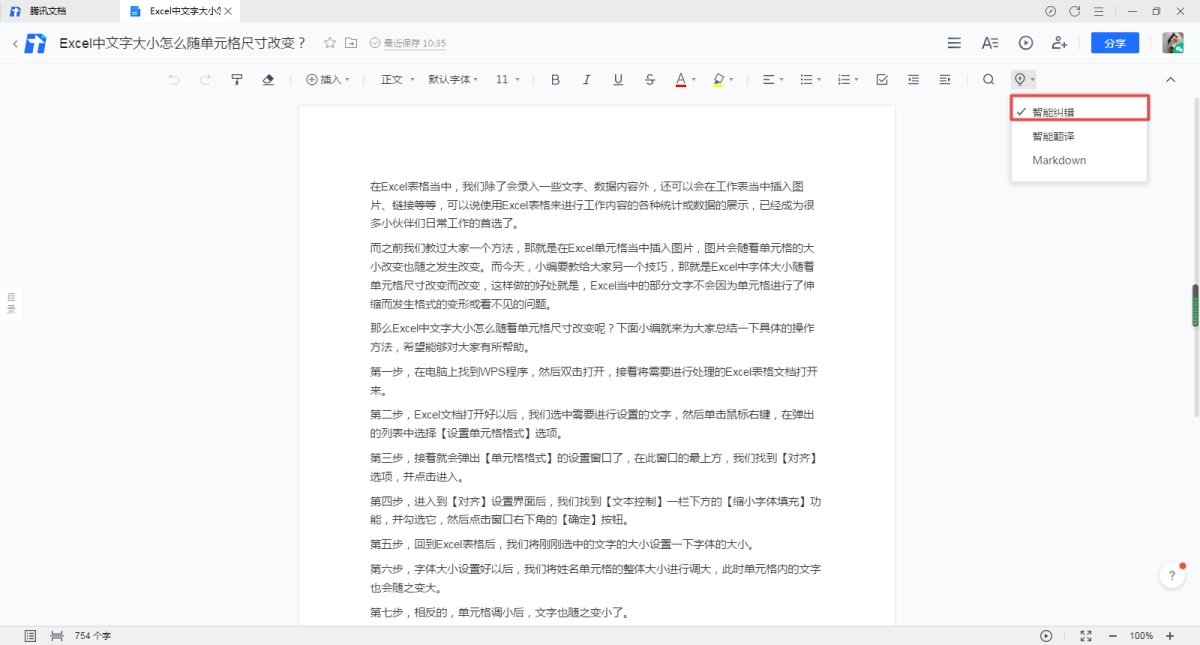Viewport: 1200px width, 645px height.
Task: Choose Markdown in the dropdown menu
Action: coord(1059,160)
